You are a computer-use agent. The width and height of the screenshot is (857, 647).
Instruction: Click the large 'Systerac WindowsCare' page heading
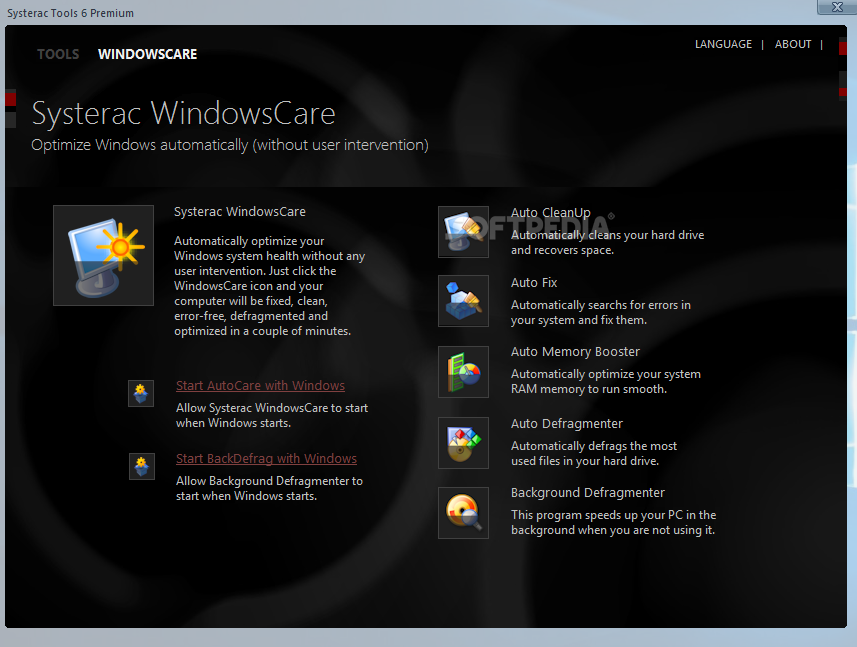(184, 114)
